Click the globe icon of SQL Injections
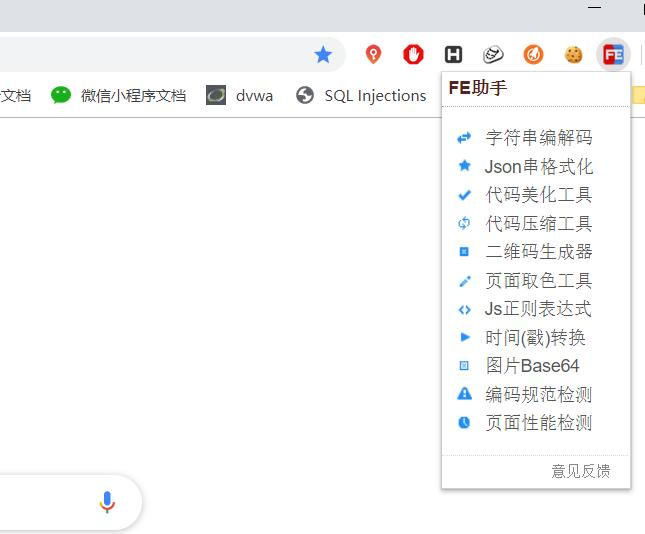This screenshot has width=645, height=534. pos(305,95)
